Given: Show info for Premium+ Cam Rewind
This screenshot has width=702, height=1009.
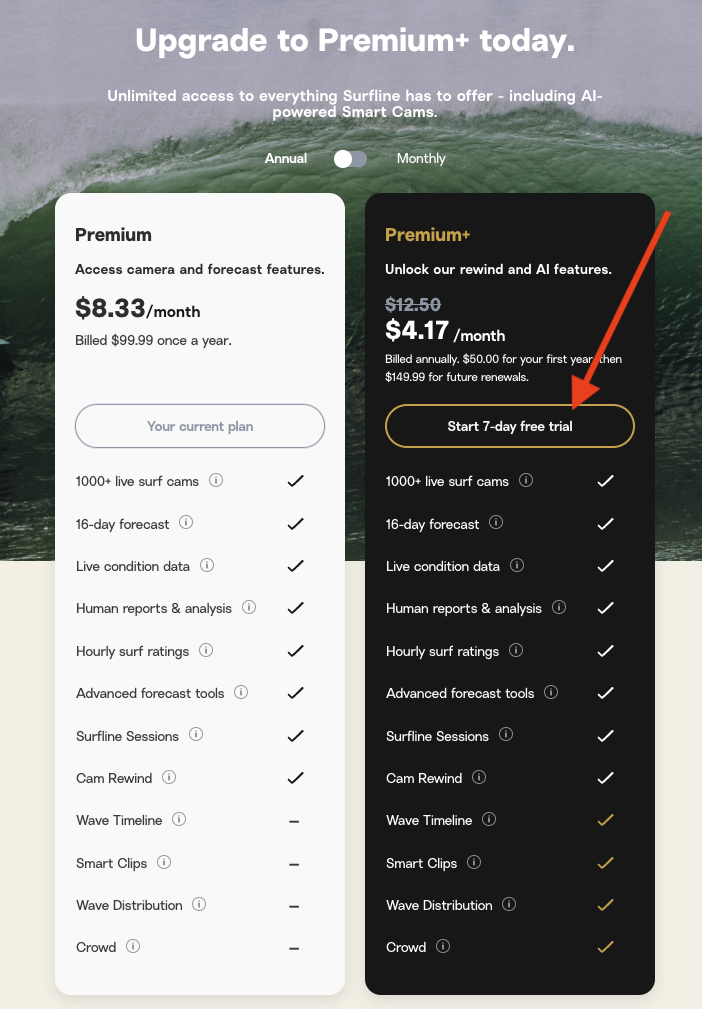Looking at the screenshot, I should point(479,777).
